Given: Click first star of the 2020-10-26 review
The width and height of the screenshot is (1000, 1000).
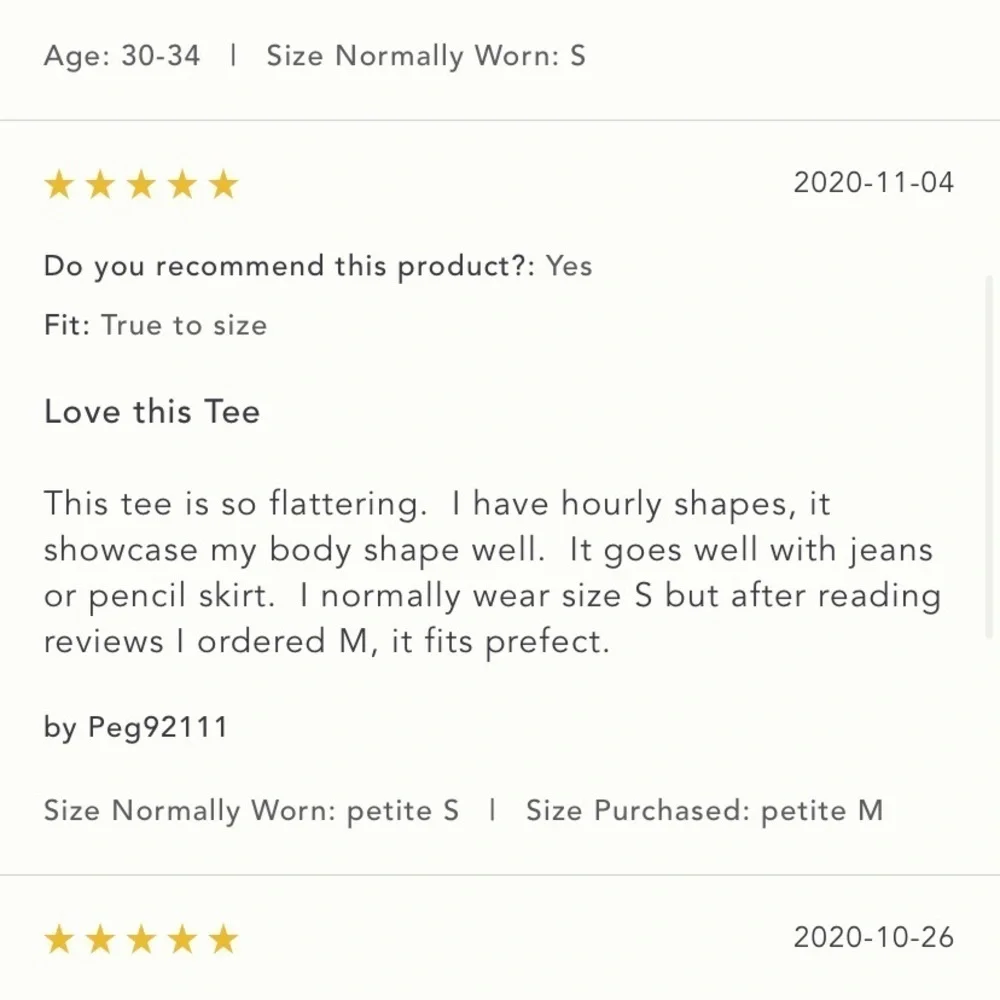Looking at the screenshot, I should pos(60,940).
